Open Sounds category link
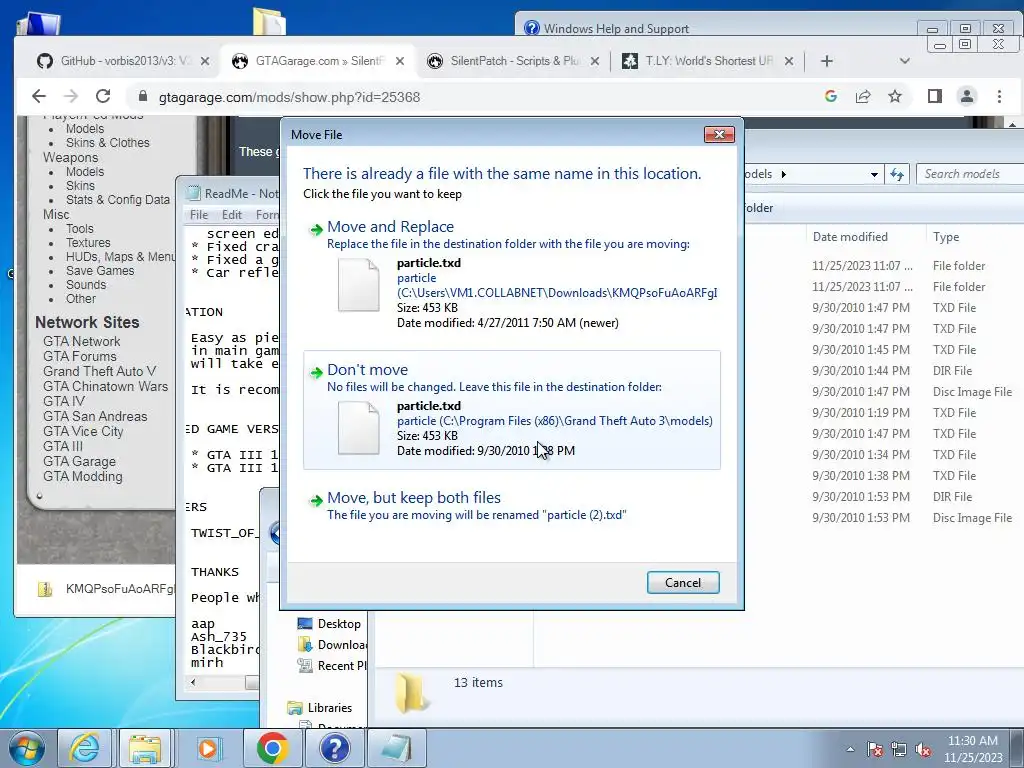The height and width of the screenshot is (768, 1024). point(86,285)
